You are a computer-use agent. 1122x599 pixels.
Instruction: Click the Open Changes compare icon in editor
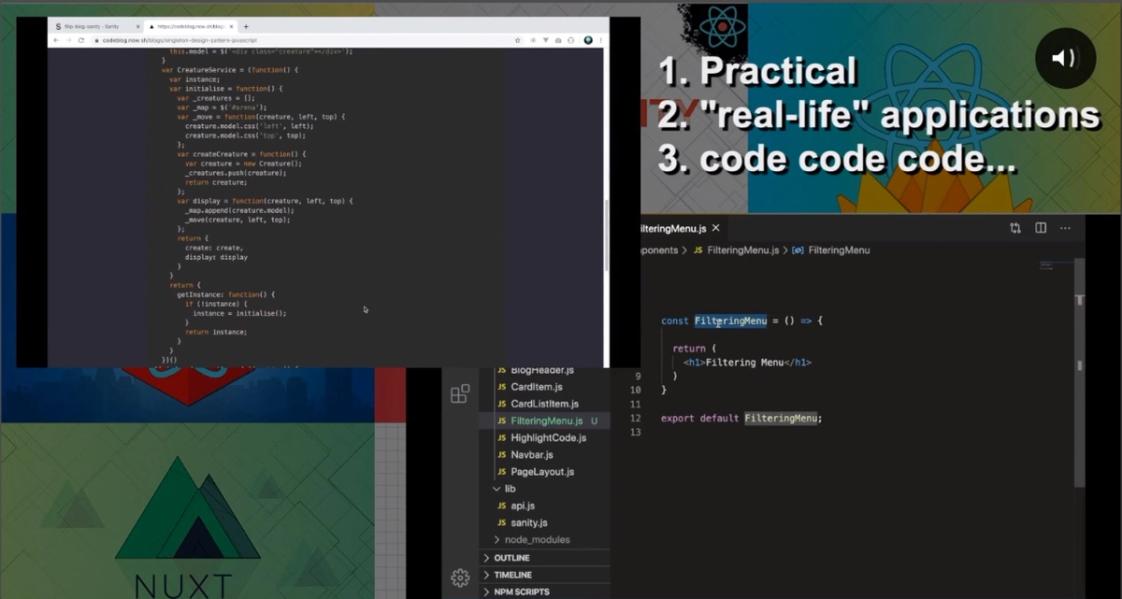pos(1015,228)
